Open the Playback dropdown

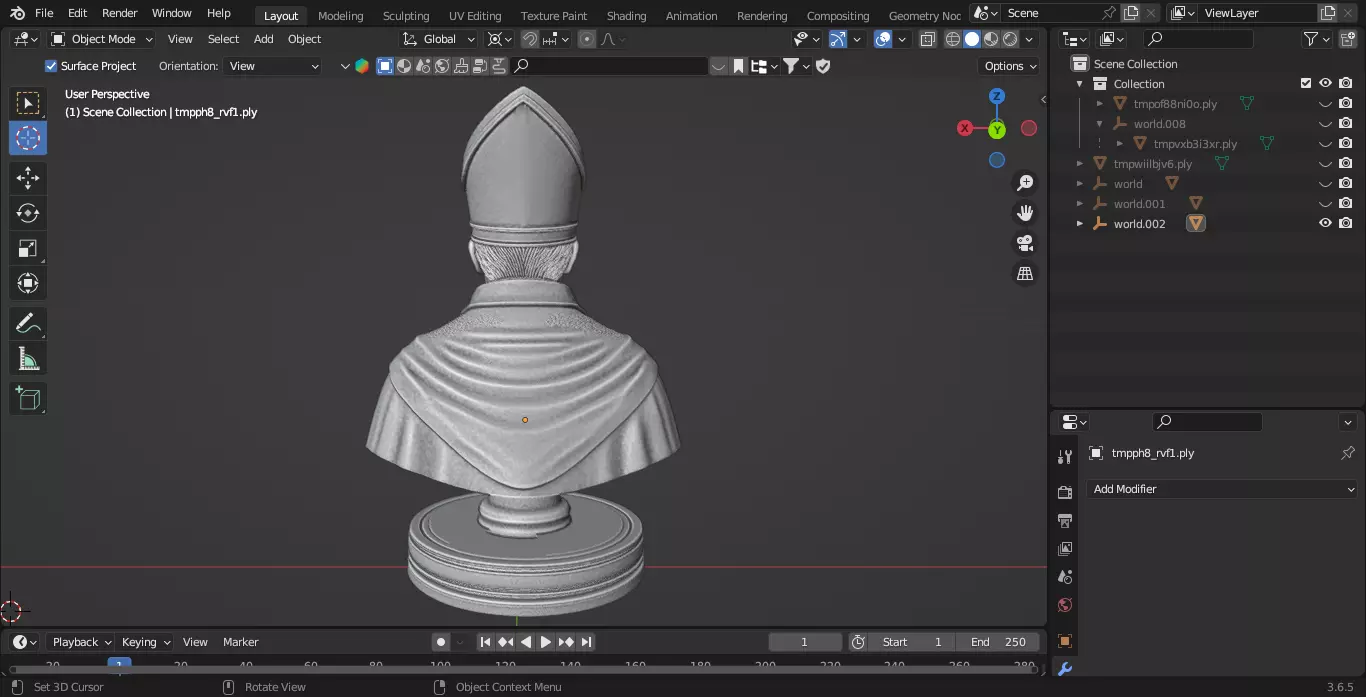(81, 642)
